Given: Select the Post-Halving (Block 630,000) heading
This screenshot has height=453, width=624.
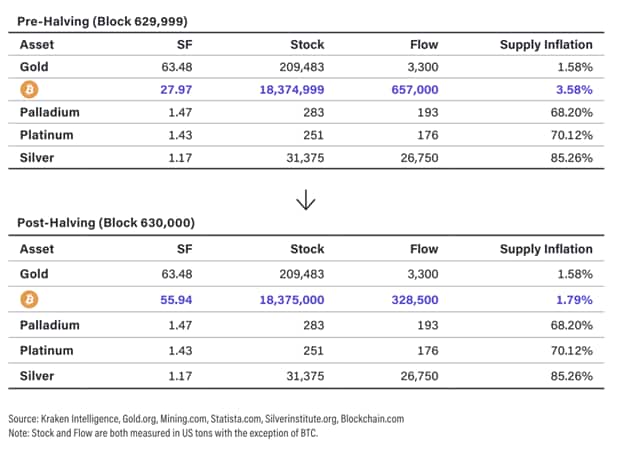Looking at the screenshot, I should 108,222.
